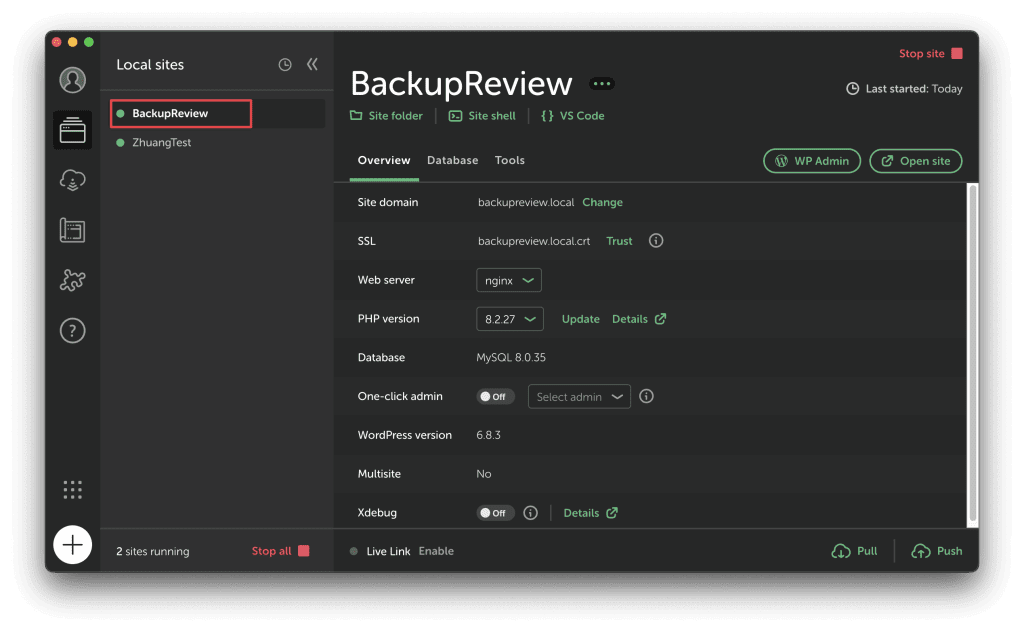Open the user account avatar icon
Image resolution: width=1024 pixels, height=632 pixels.
coord(72,80)
